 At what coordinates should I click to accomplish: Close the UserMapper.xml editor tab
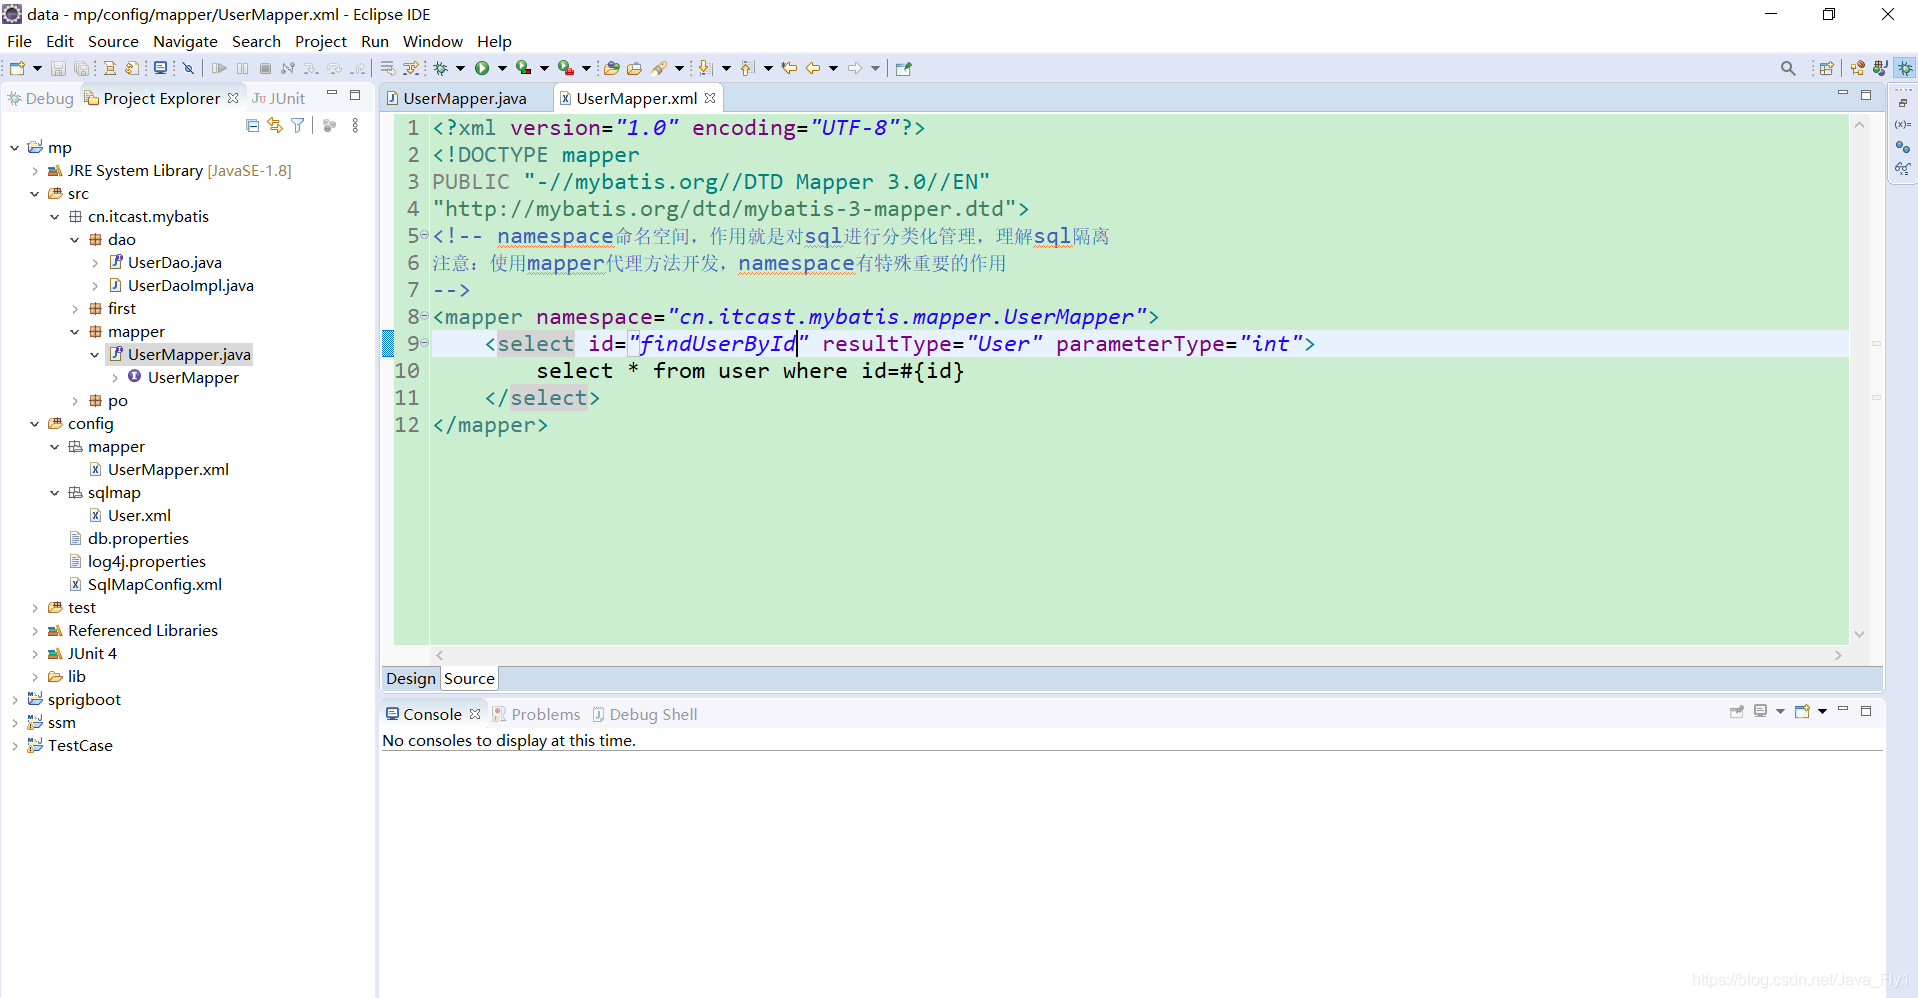coord(710,98)
